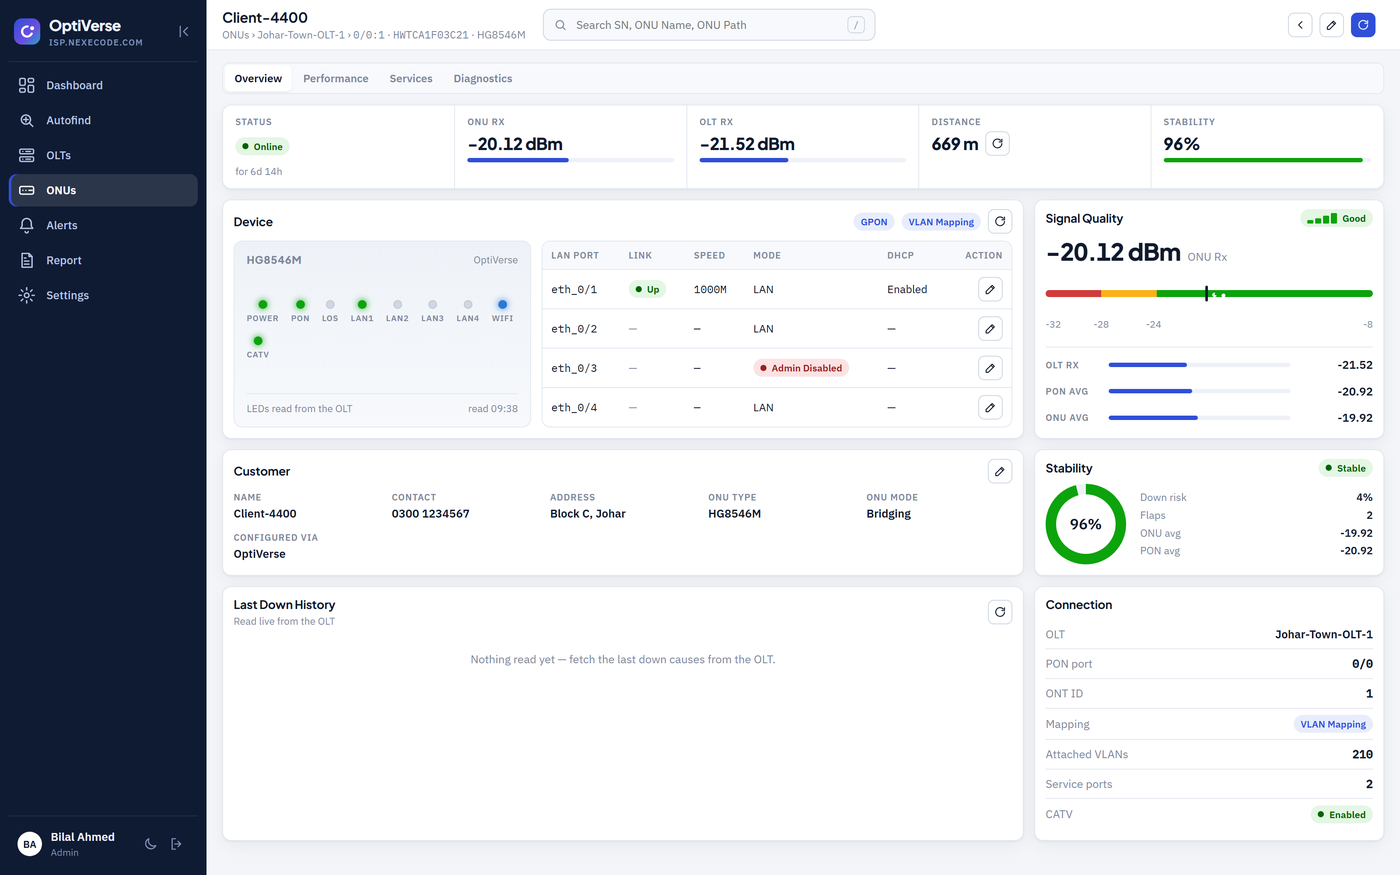Refresh the page with blue reload button

[1363, 25]
